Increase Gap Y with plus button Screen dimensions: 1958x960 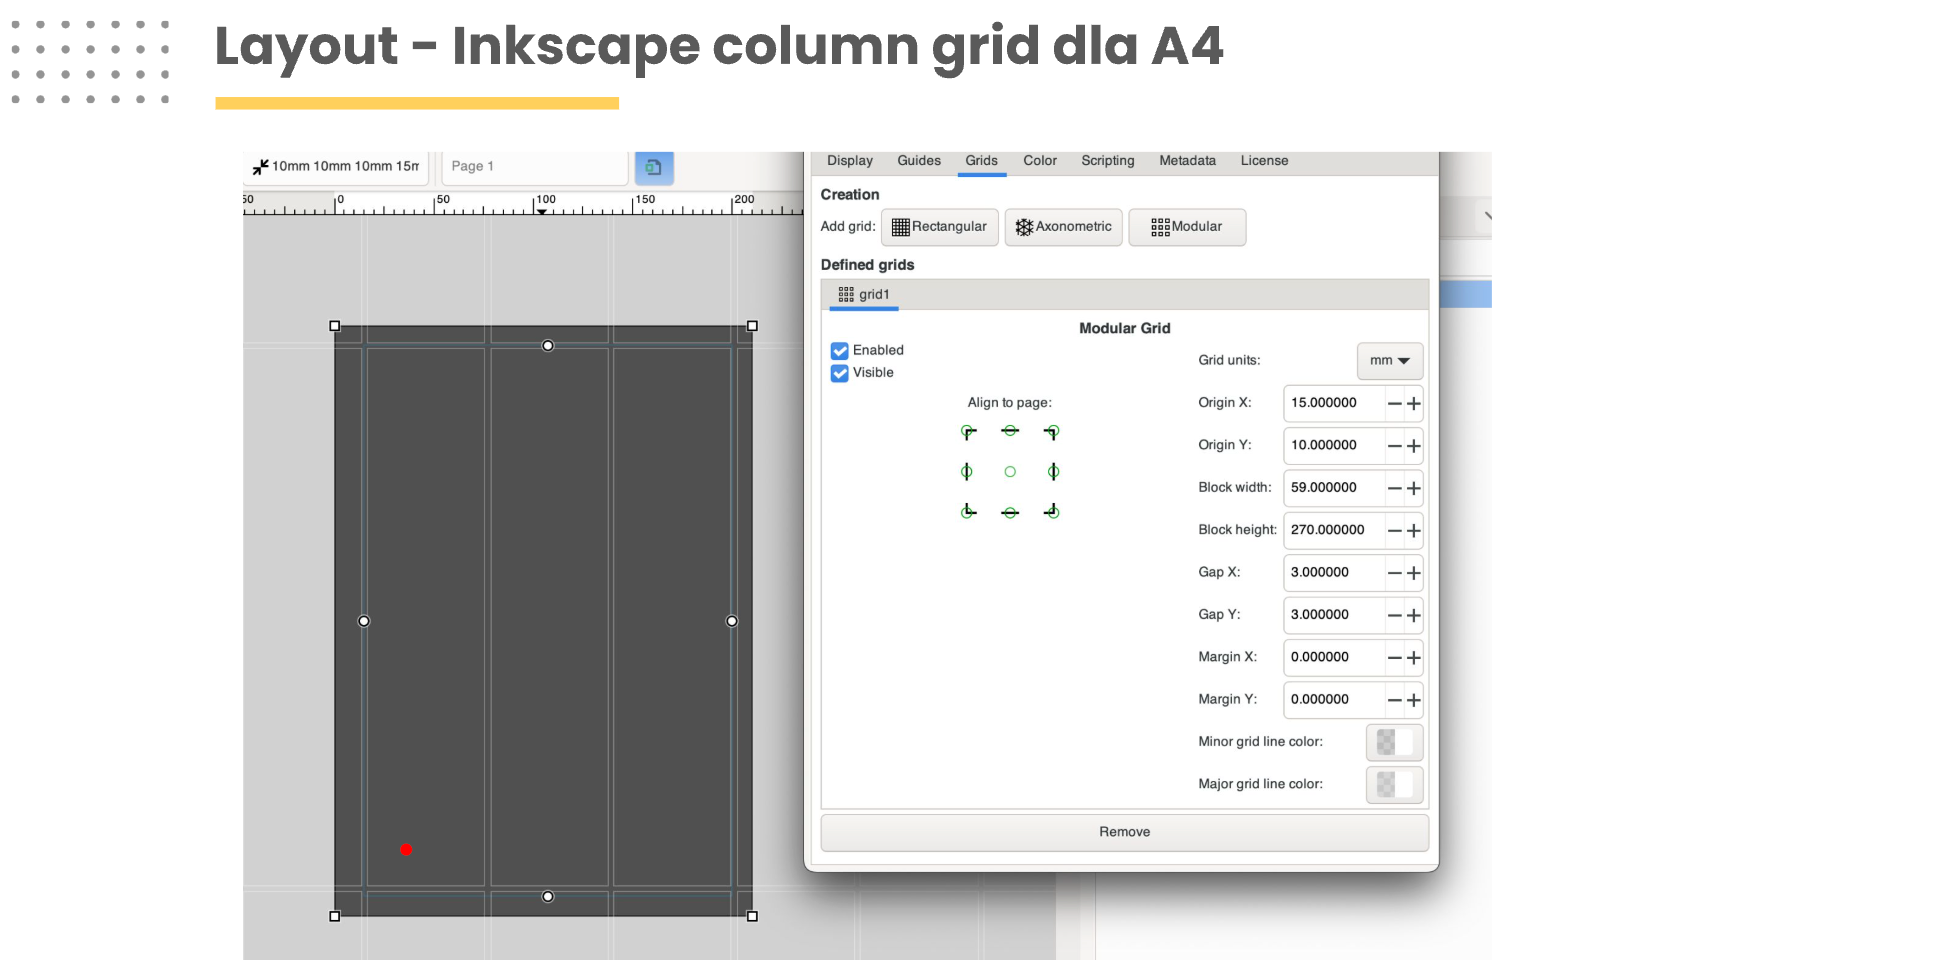[1413, 616]
